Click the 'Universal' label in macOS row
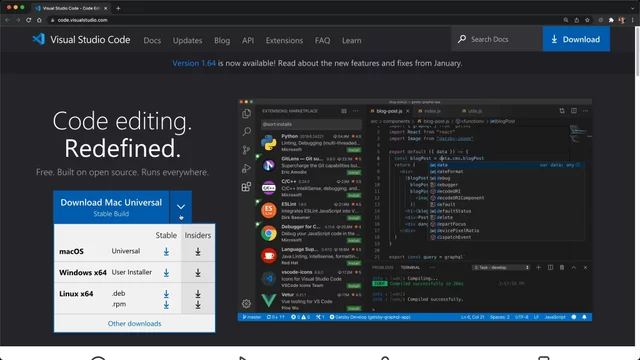Viewport: 640px width, 360px height. click(x=126, y=251)
